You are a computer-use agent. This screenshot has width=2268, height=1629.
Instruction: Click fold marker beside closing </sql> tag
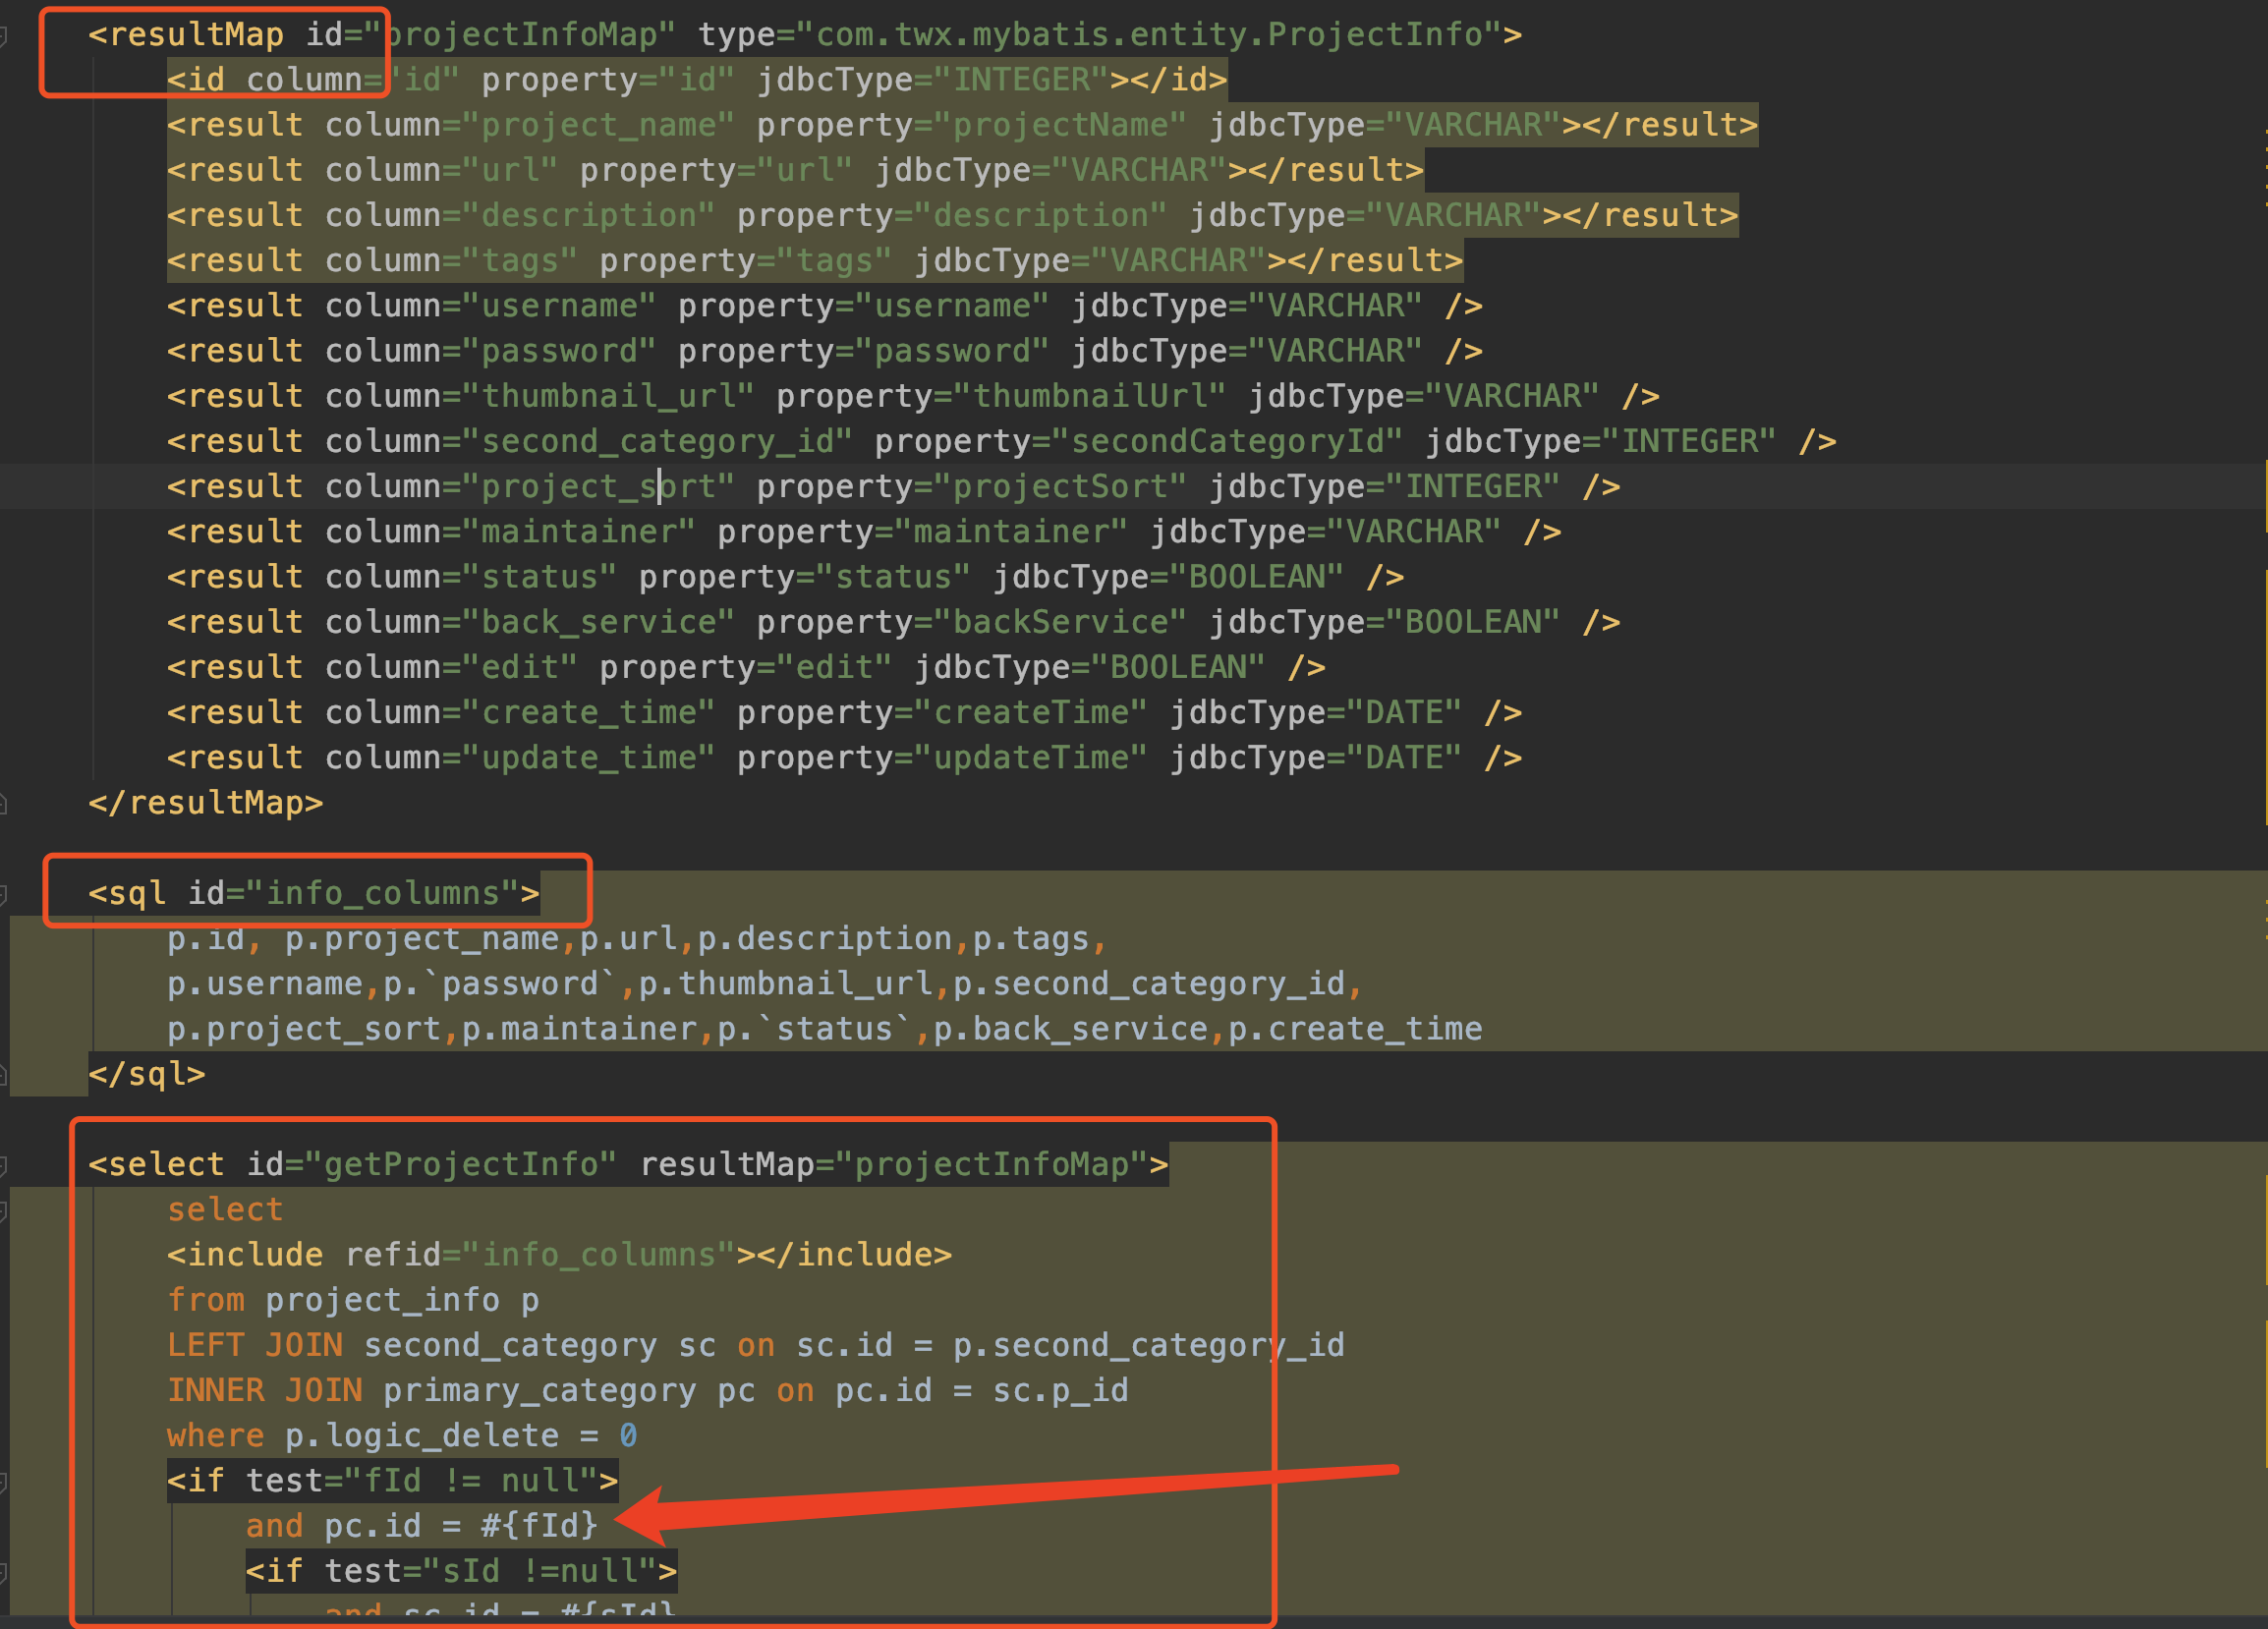pos(4,1075)
